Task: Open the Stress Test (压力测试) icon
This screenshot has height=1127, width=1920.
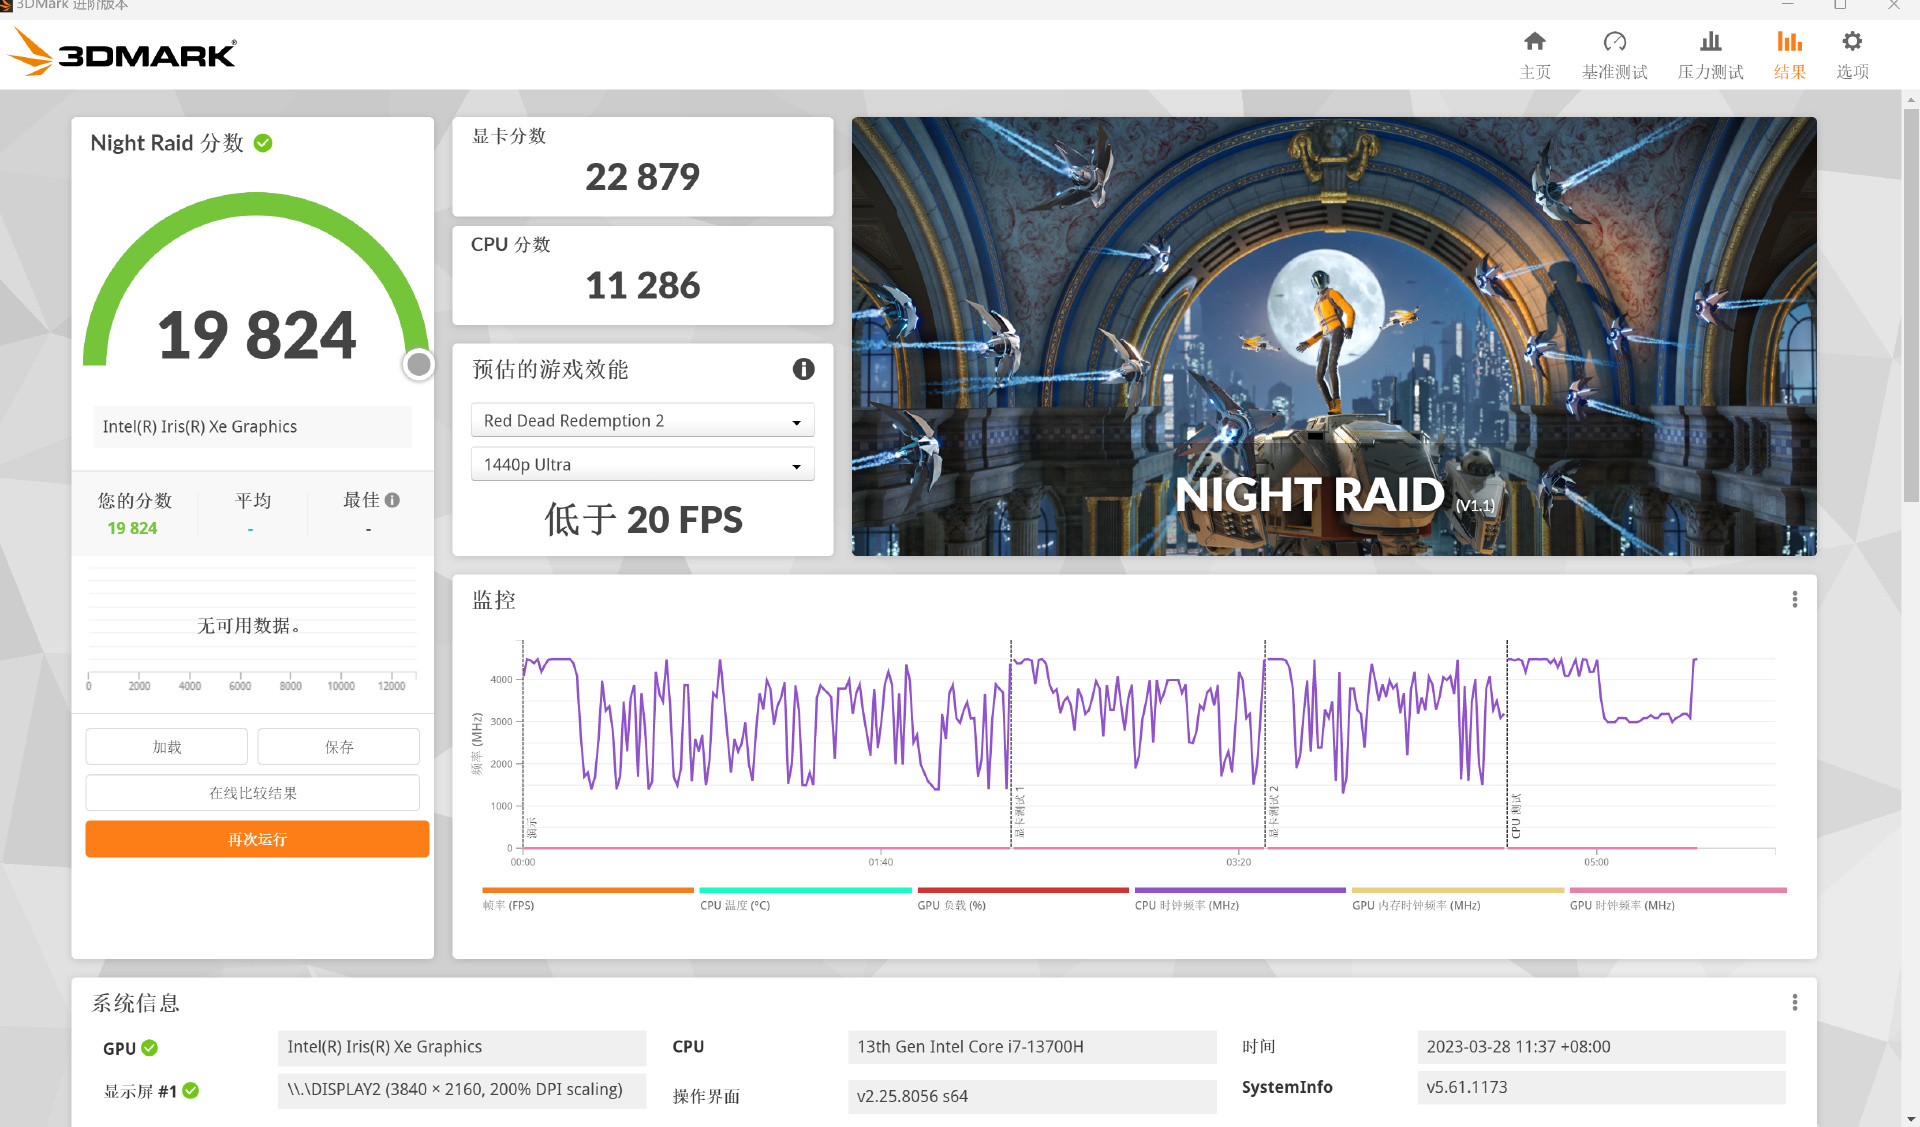Action: pos(1710,42)
